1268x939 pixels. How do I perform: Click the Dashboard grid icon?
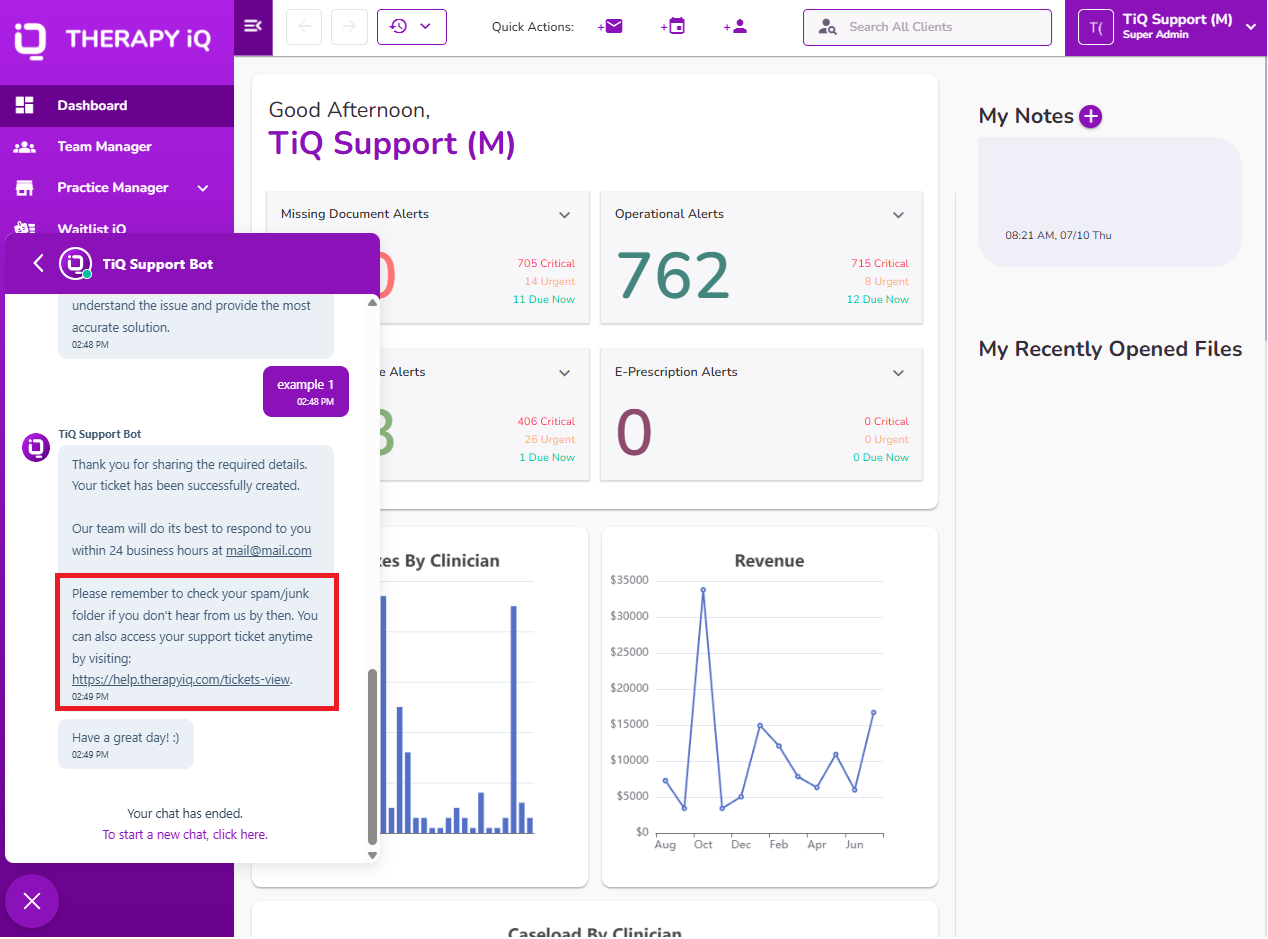pos(25,105)
